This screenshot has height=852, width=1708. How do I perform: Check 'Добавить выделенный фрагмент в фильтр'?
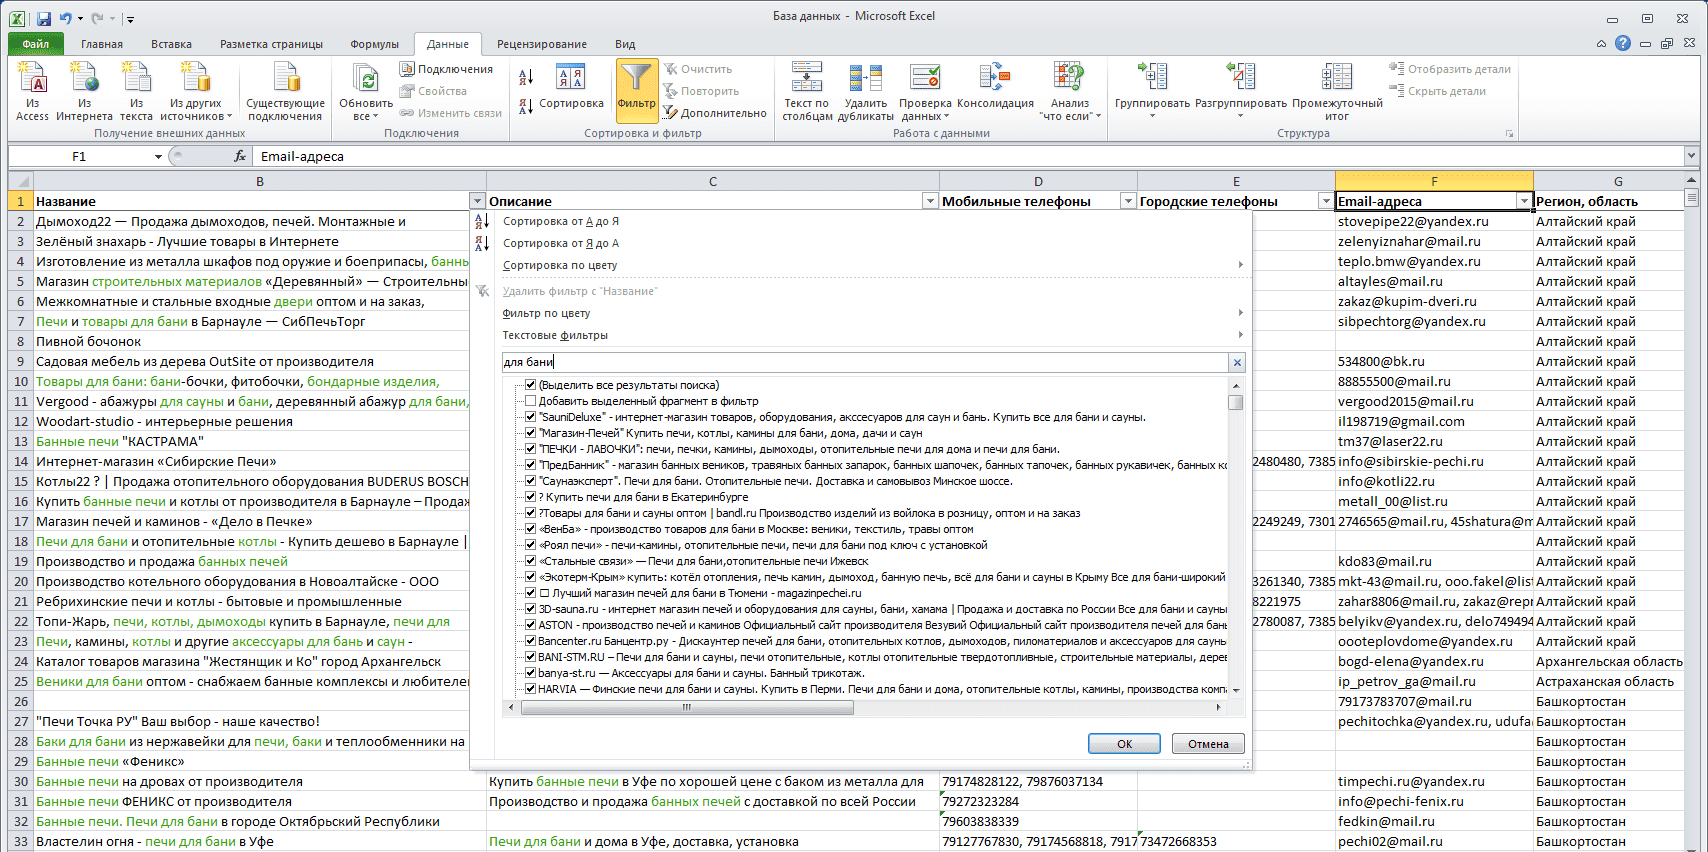tap(531, 401)
